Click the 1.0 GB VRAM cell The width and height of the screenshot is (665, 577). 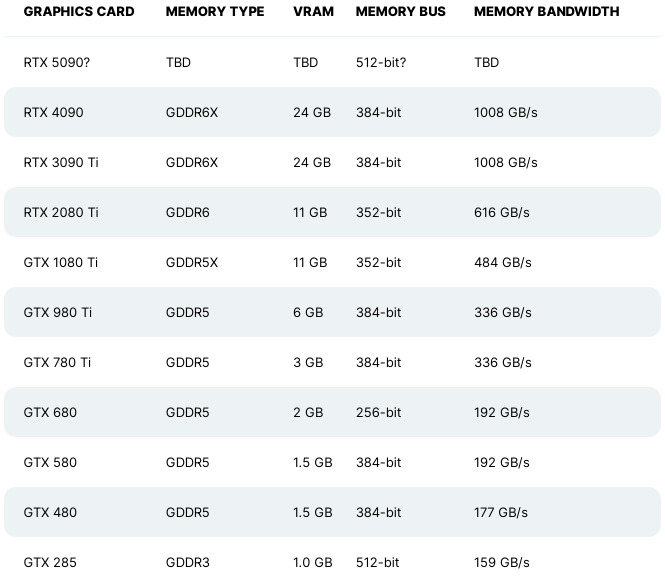313,563
